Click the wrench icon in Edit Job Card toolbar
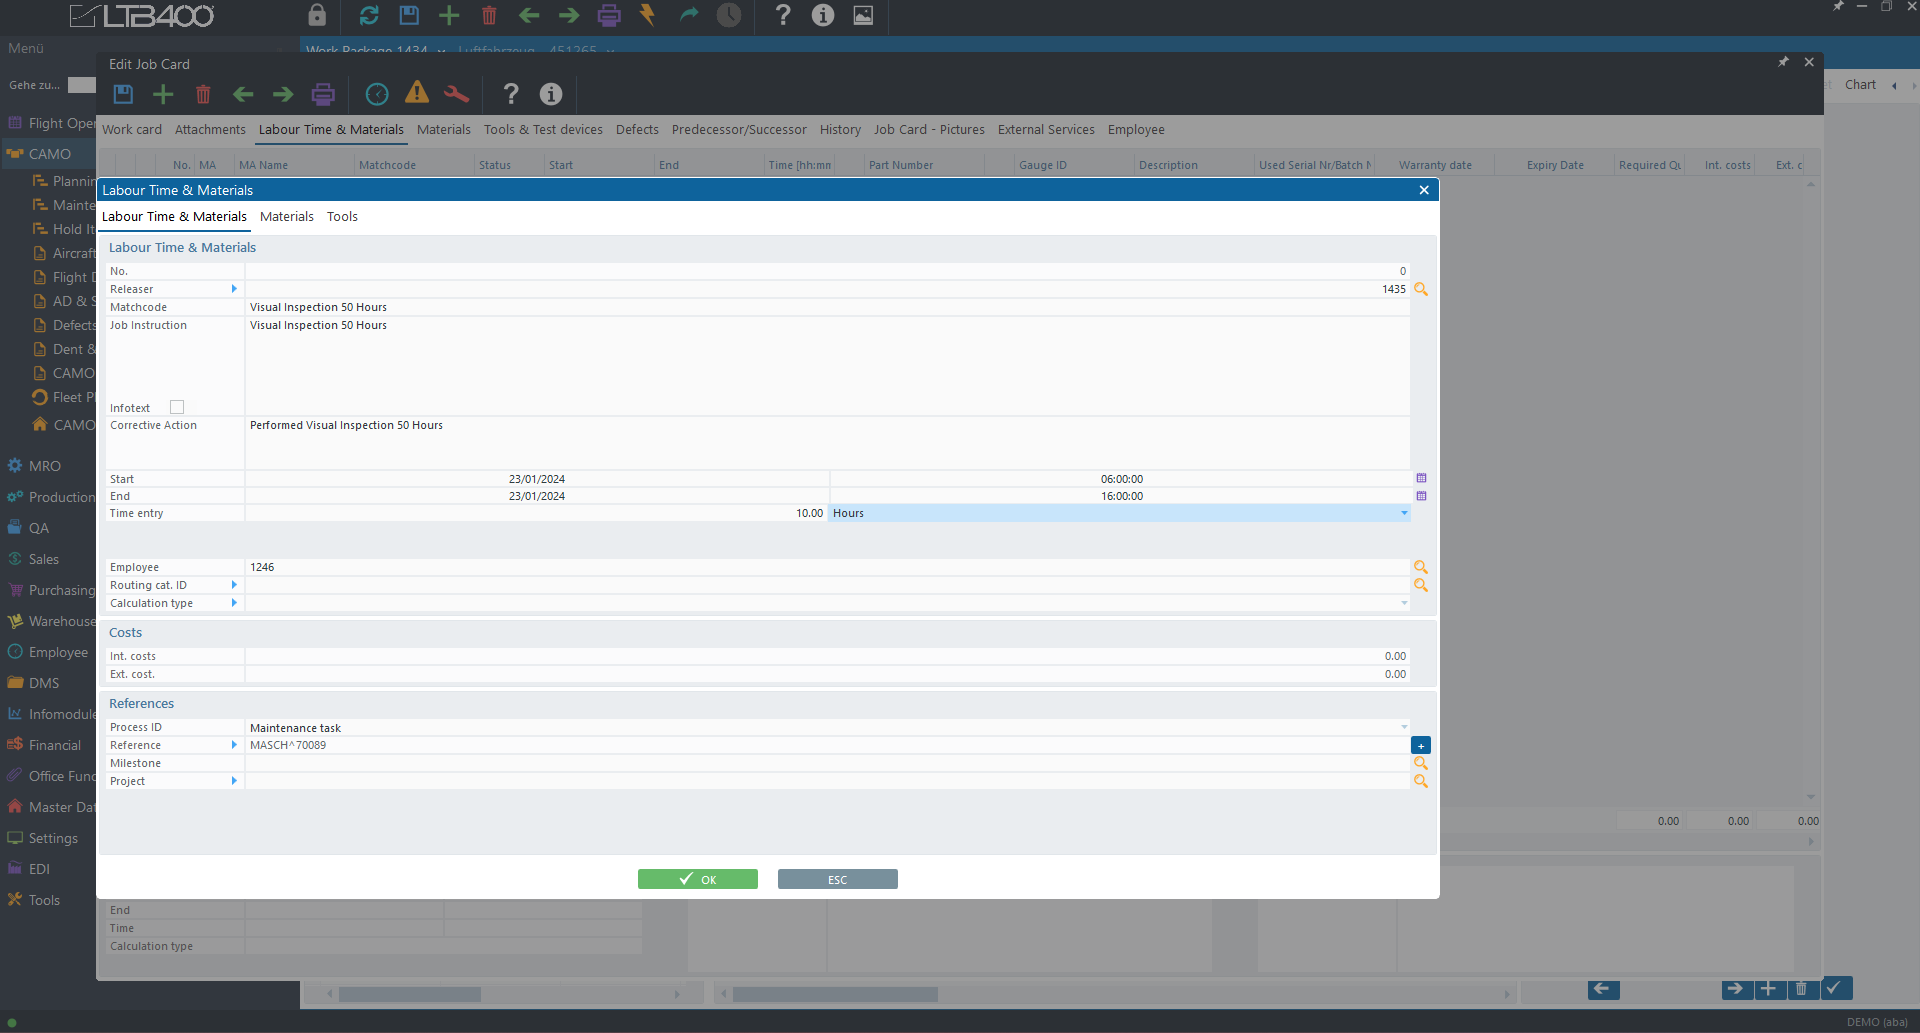Screen dimensions: 1920x1033 point(456,94)
